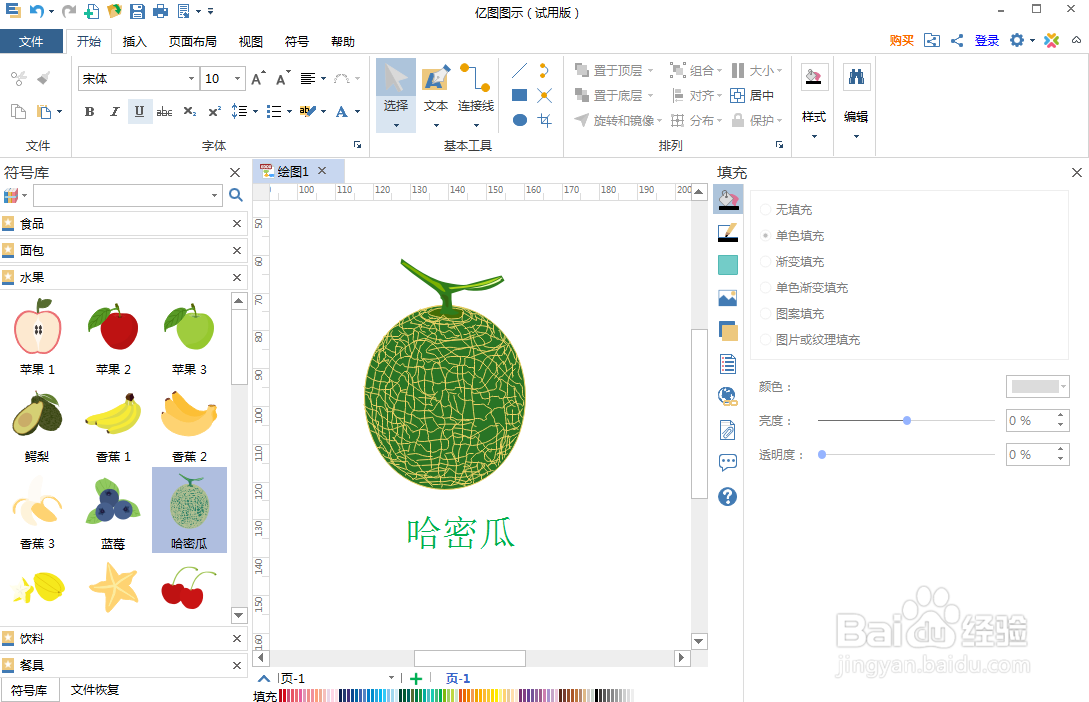The height and width of the screenshot is (702, 1089).
Task: Open the attachment panel icon
Action: [727, 430]
